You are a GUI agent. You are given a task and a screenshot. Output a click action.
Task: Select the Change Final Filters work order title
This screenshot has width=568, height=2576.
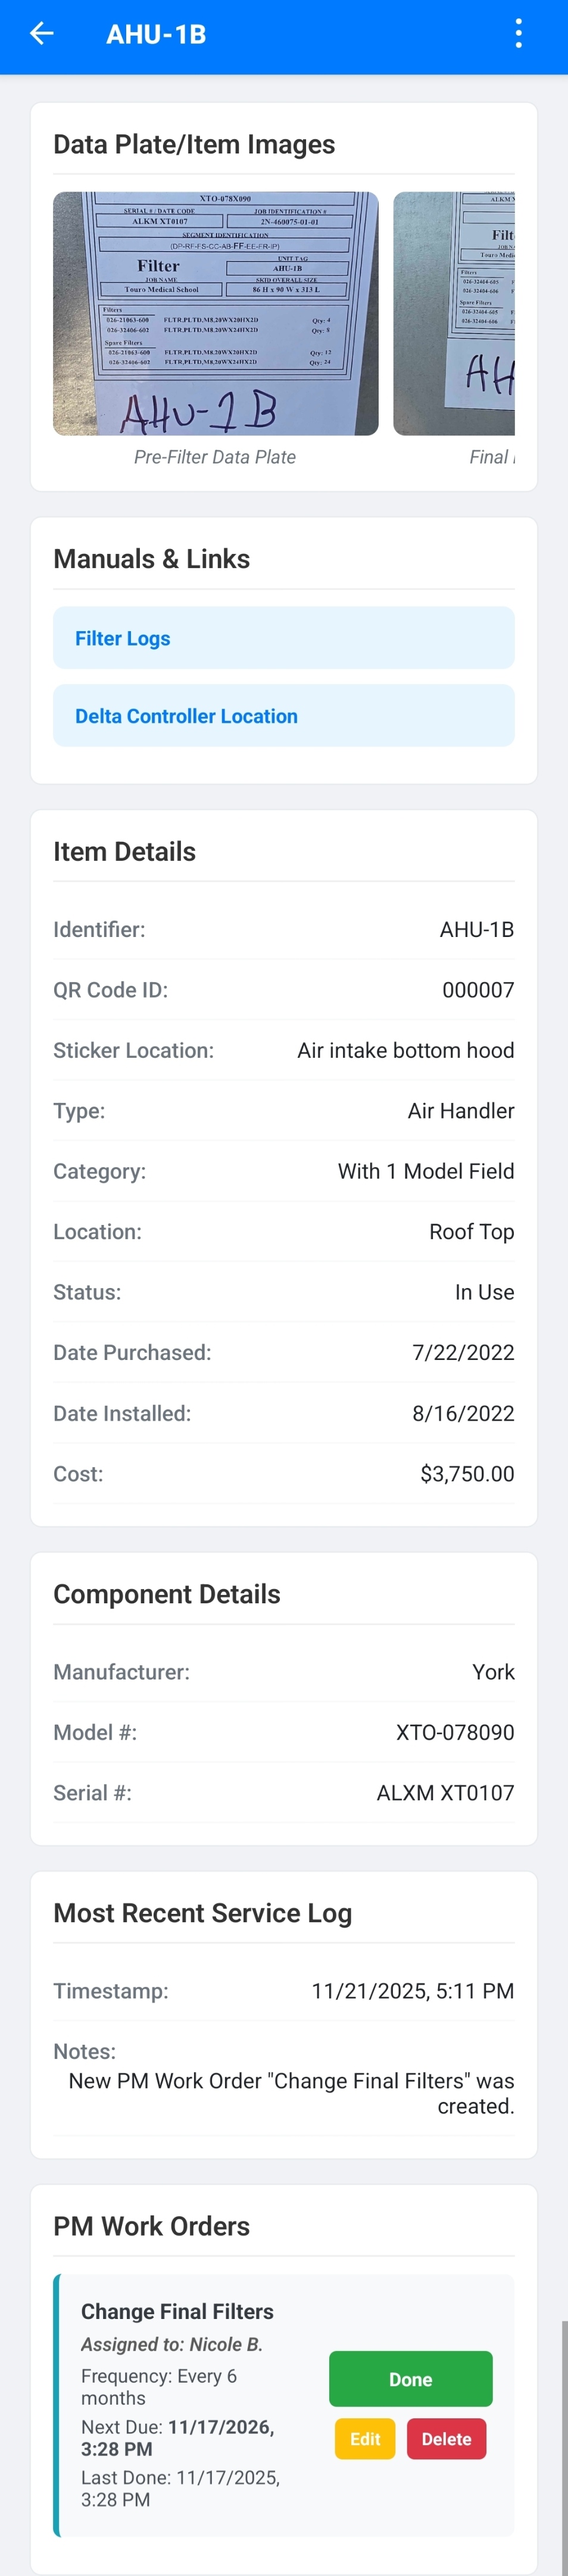point(177,2311)
